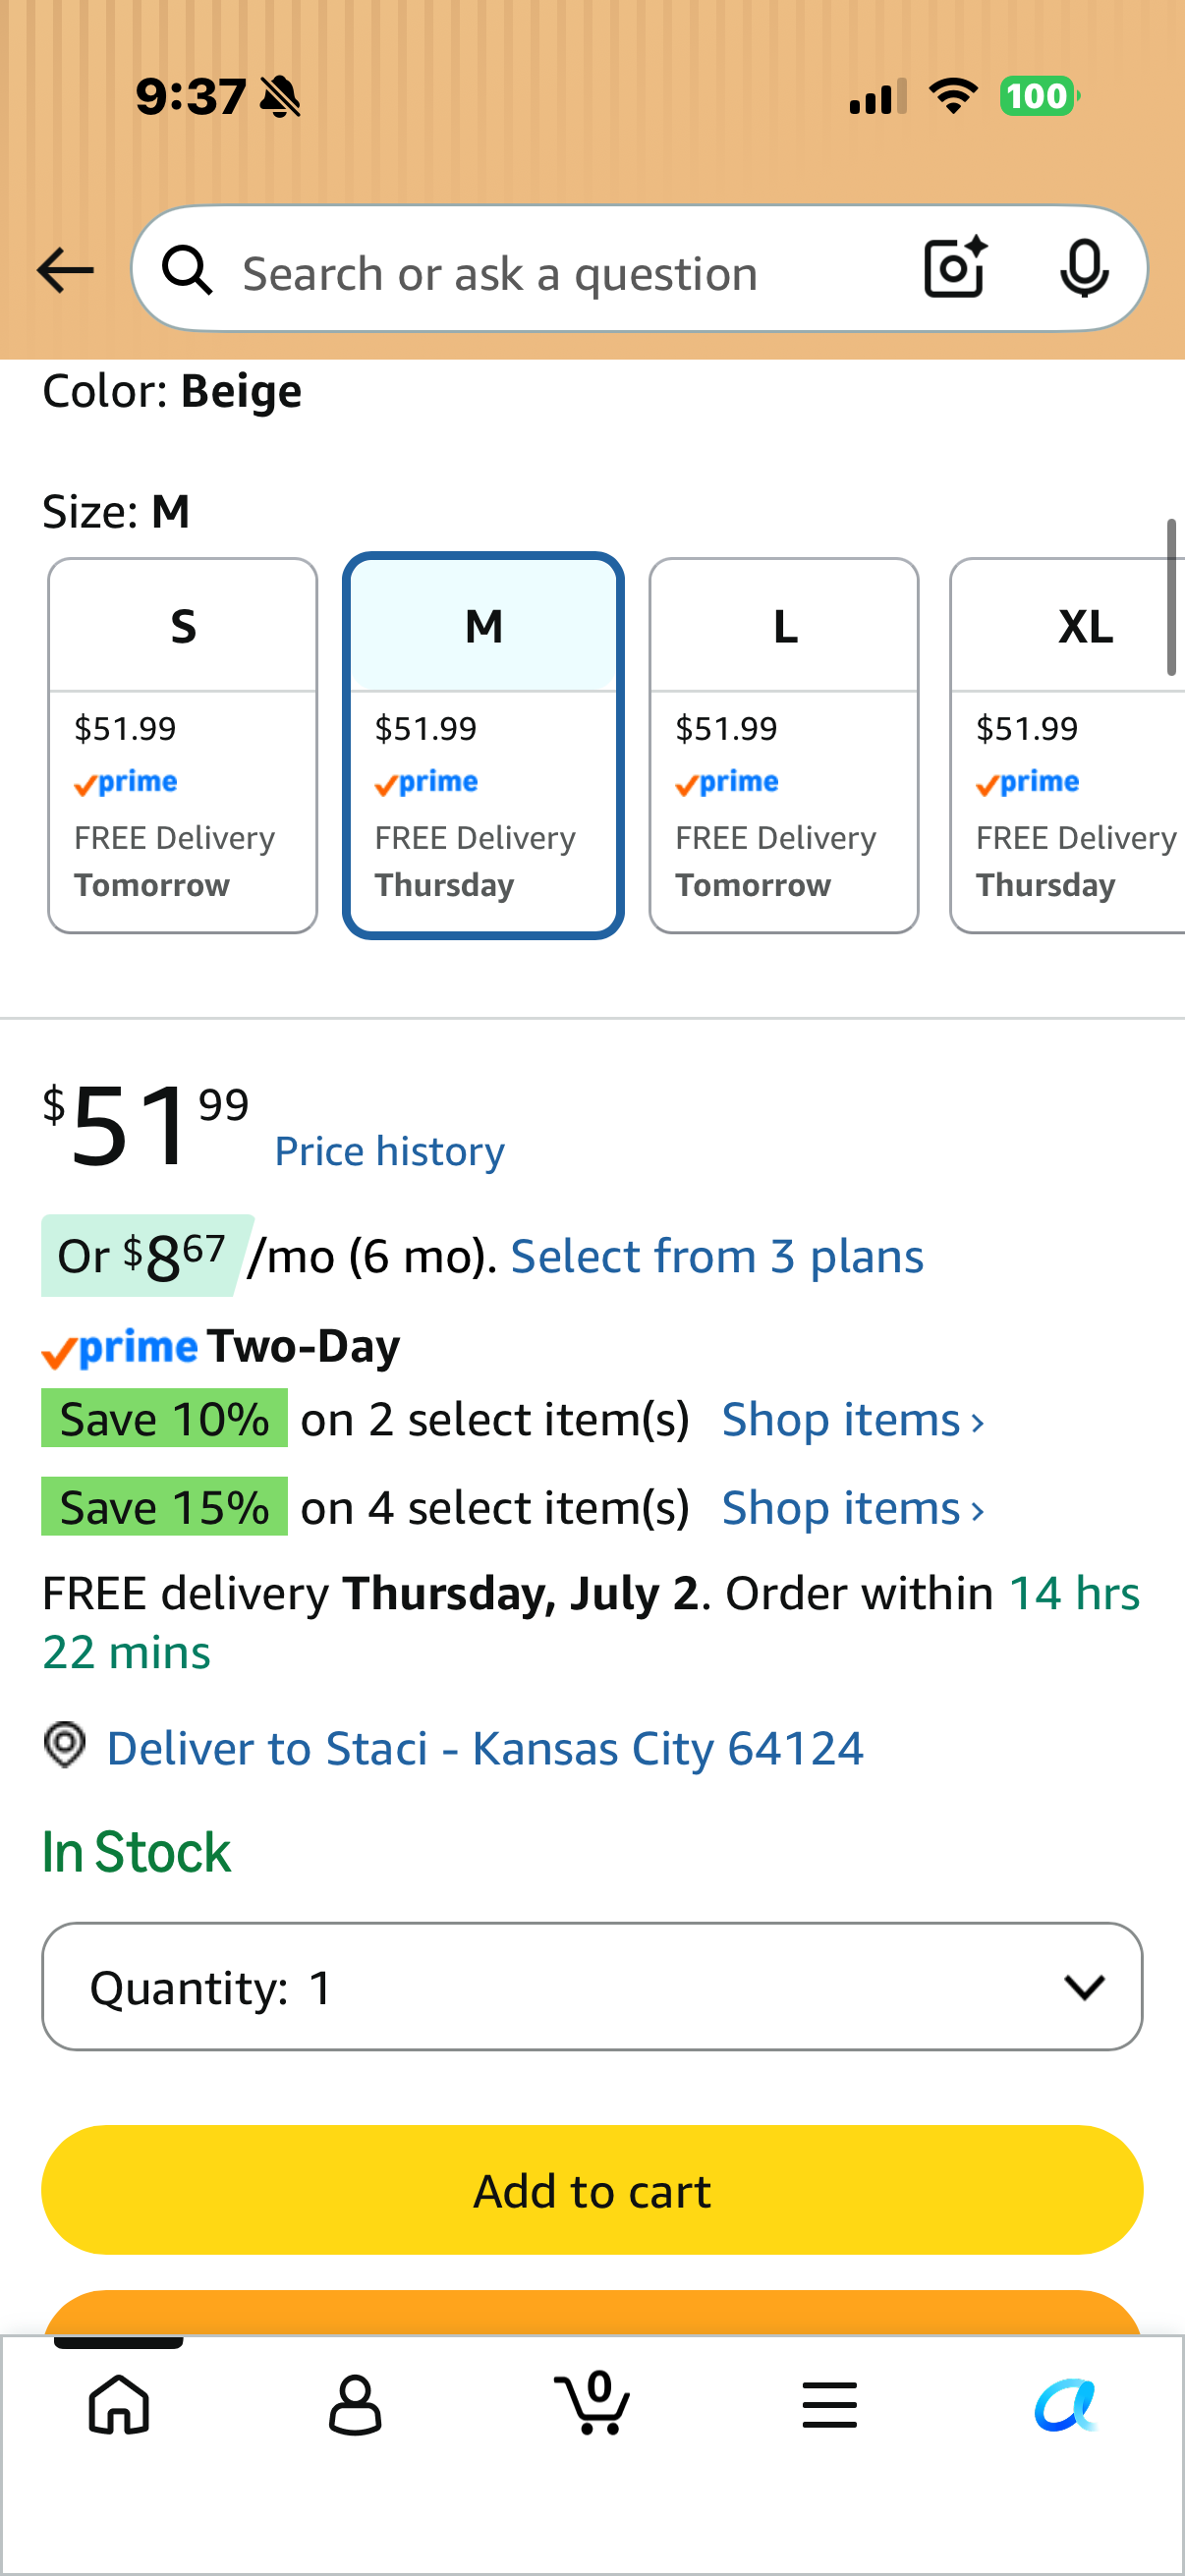Select size L option
Image resolution: width=1185 pixels, height=2576 pixels.
[x=783, y=746]
